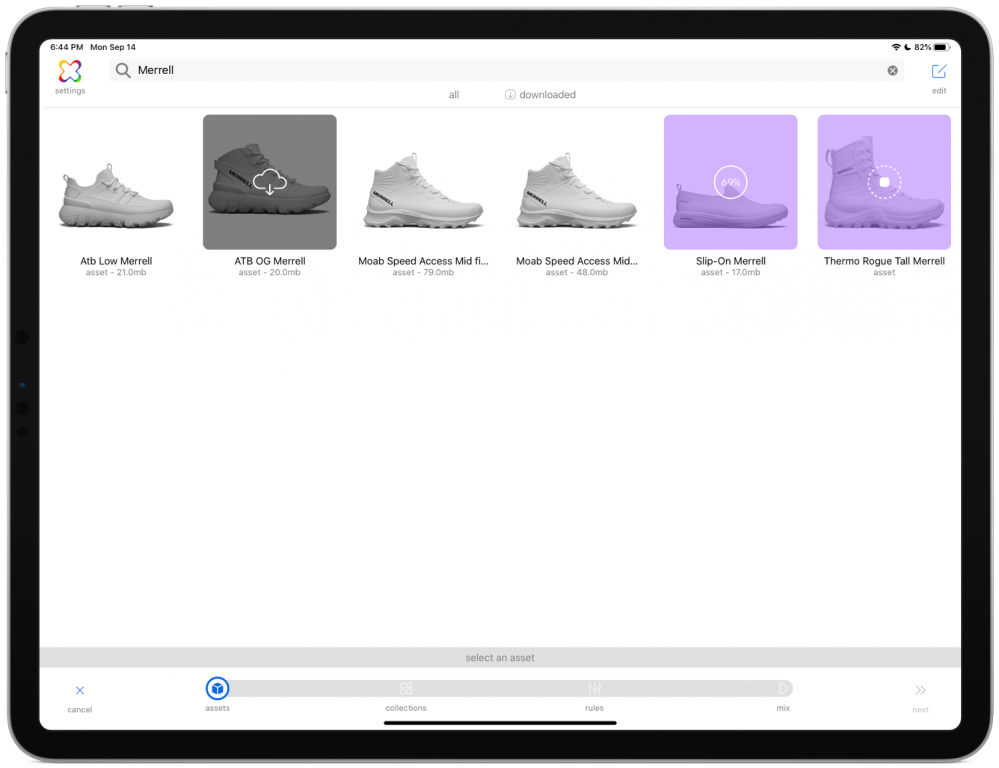Select the assets step cube icon
Screen dimensions: 999x768
(217, 688)
